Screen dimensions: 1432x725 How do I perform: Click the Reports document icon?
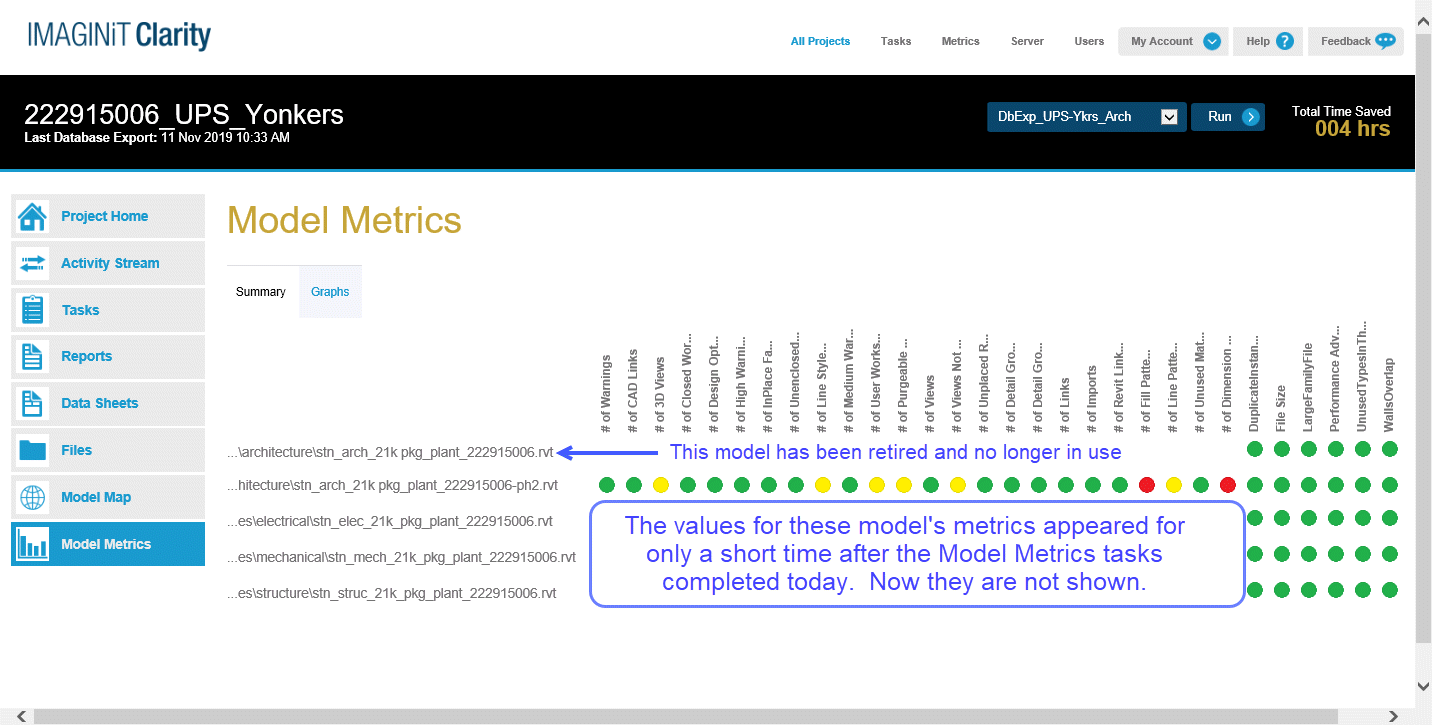point(33,356)
